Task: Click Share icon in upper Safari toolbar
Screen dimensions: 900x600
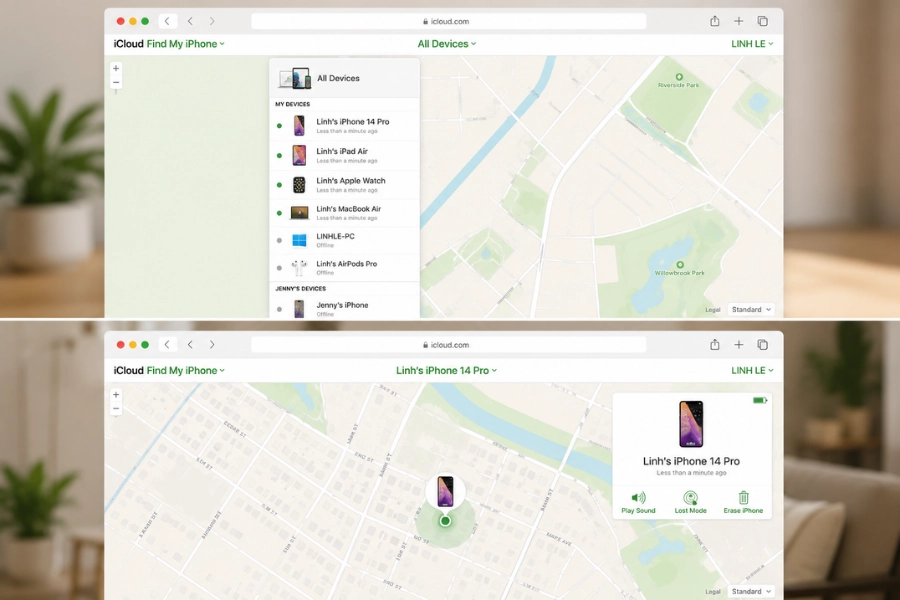Action: (715, 21)
